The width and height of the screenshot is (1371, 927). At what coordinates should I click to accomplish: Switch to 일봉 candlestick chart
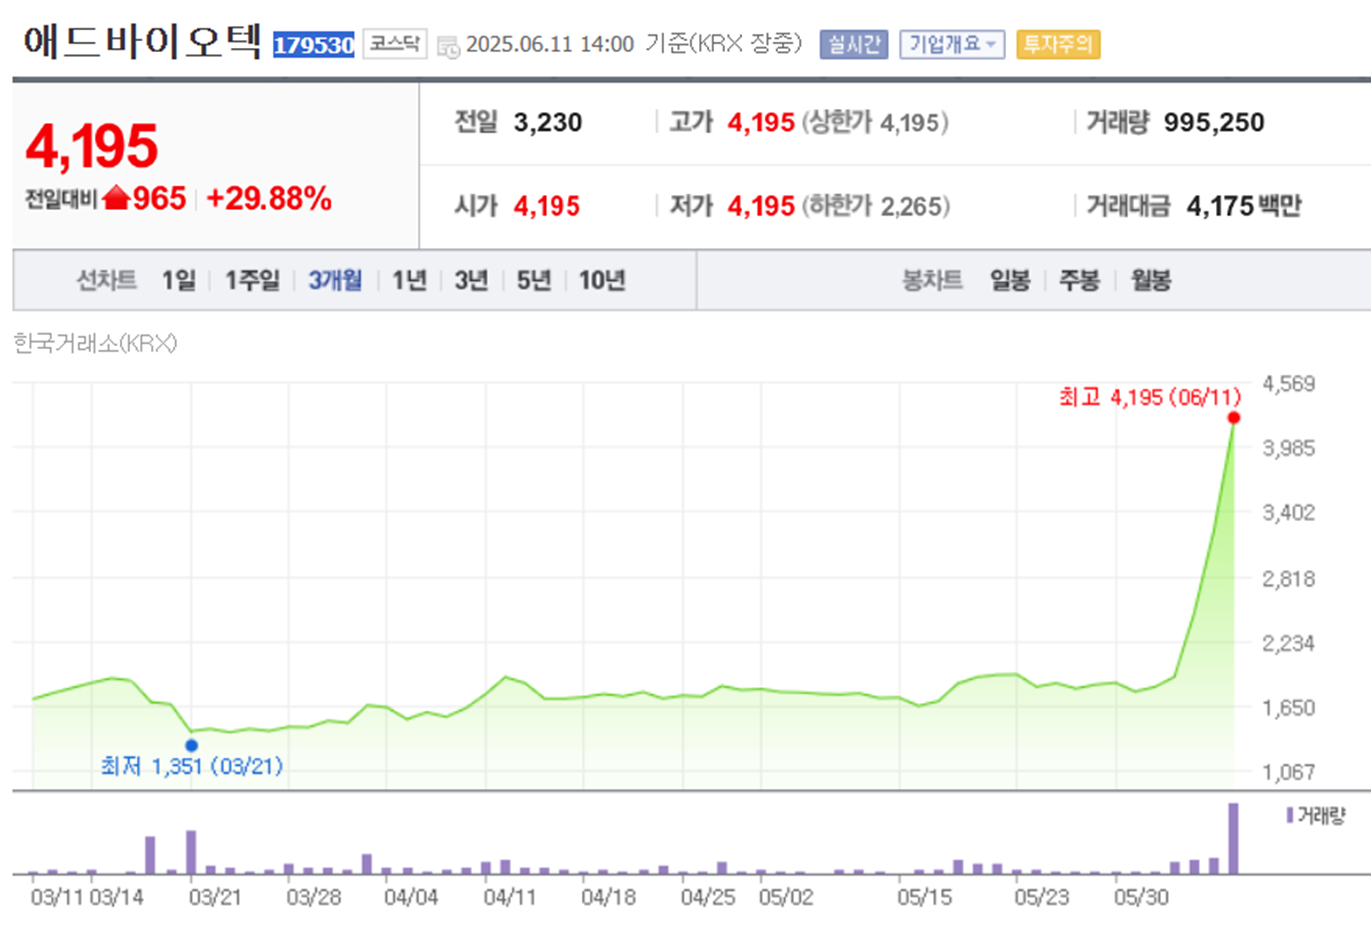(x=1010, y=280)
